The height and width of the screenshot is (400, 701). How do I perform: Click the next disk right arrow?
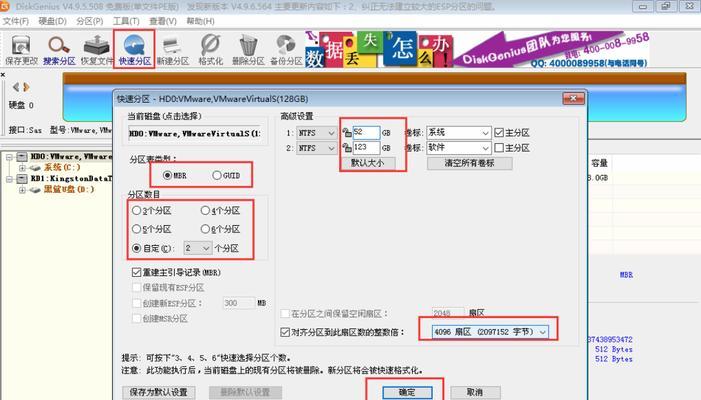pos(26,87)
